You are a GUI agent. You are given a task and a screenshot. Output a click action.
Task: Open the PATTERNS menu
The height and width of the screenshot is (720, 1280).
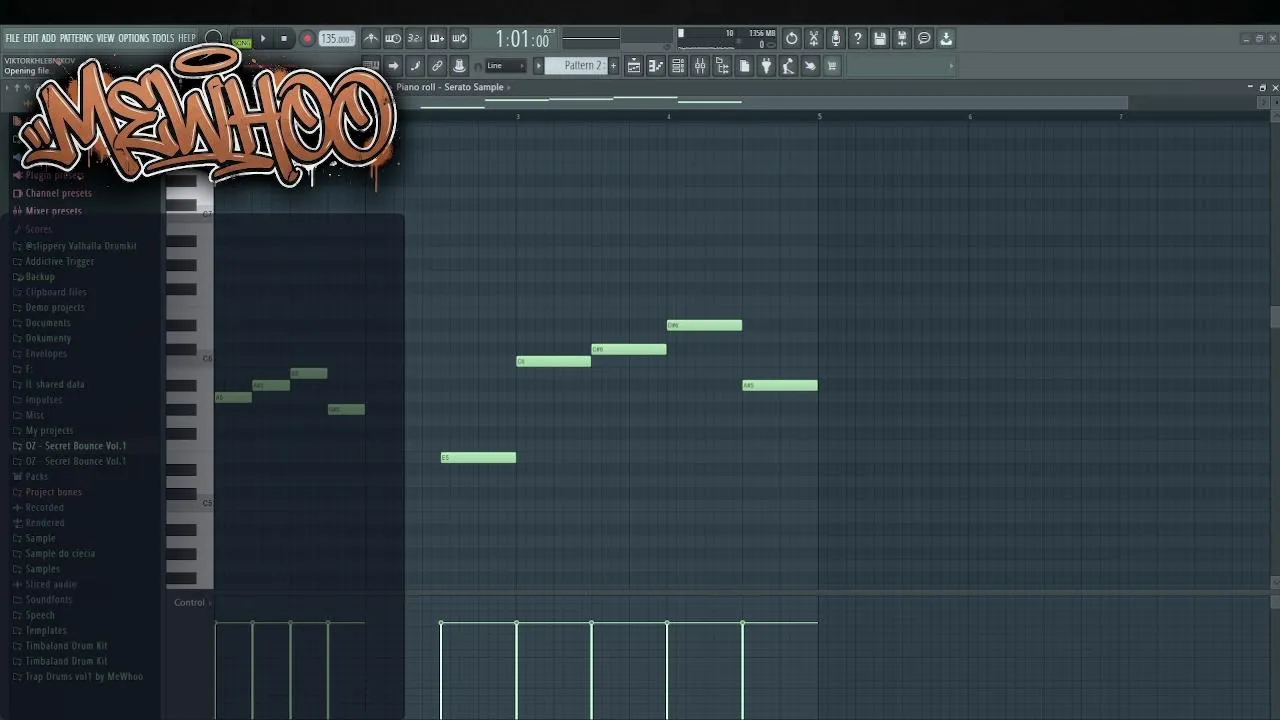pos(76,39)
